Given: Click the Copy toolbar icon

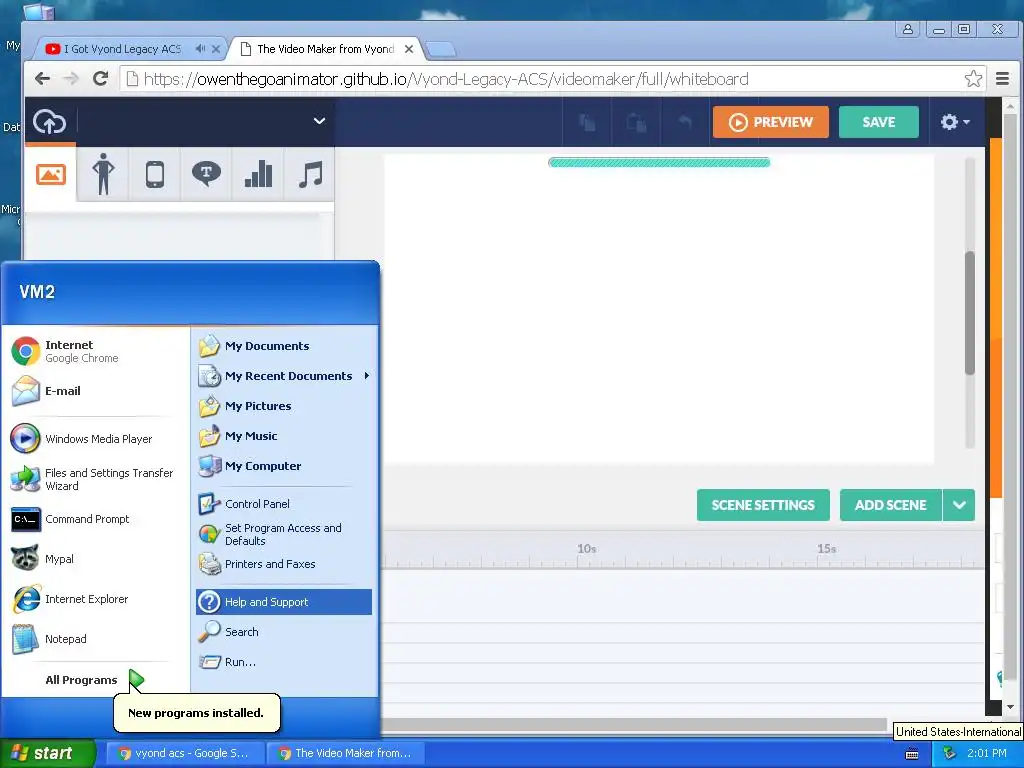Looking at the screenshot, I should tap(587, 122).
